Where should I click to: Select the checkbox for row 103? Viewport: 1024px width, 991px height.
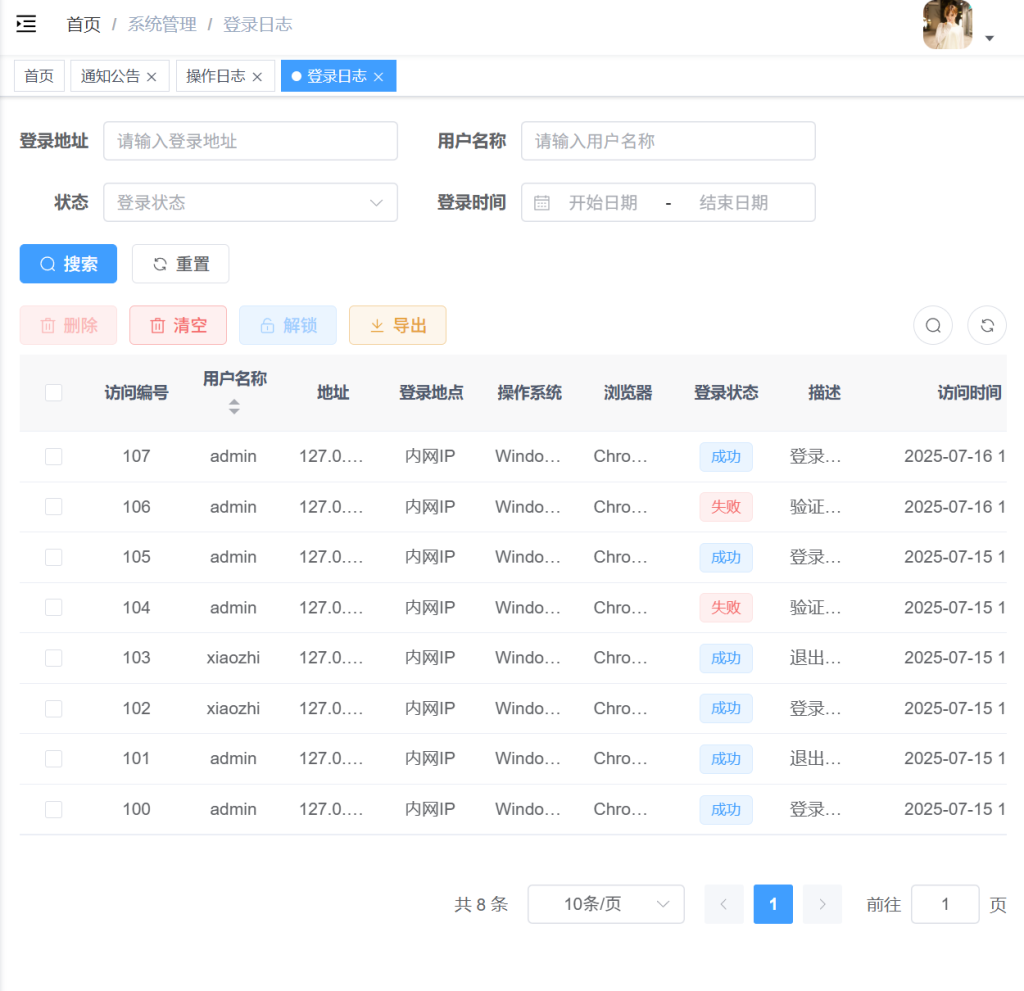pos(54,658)
